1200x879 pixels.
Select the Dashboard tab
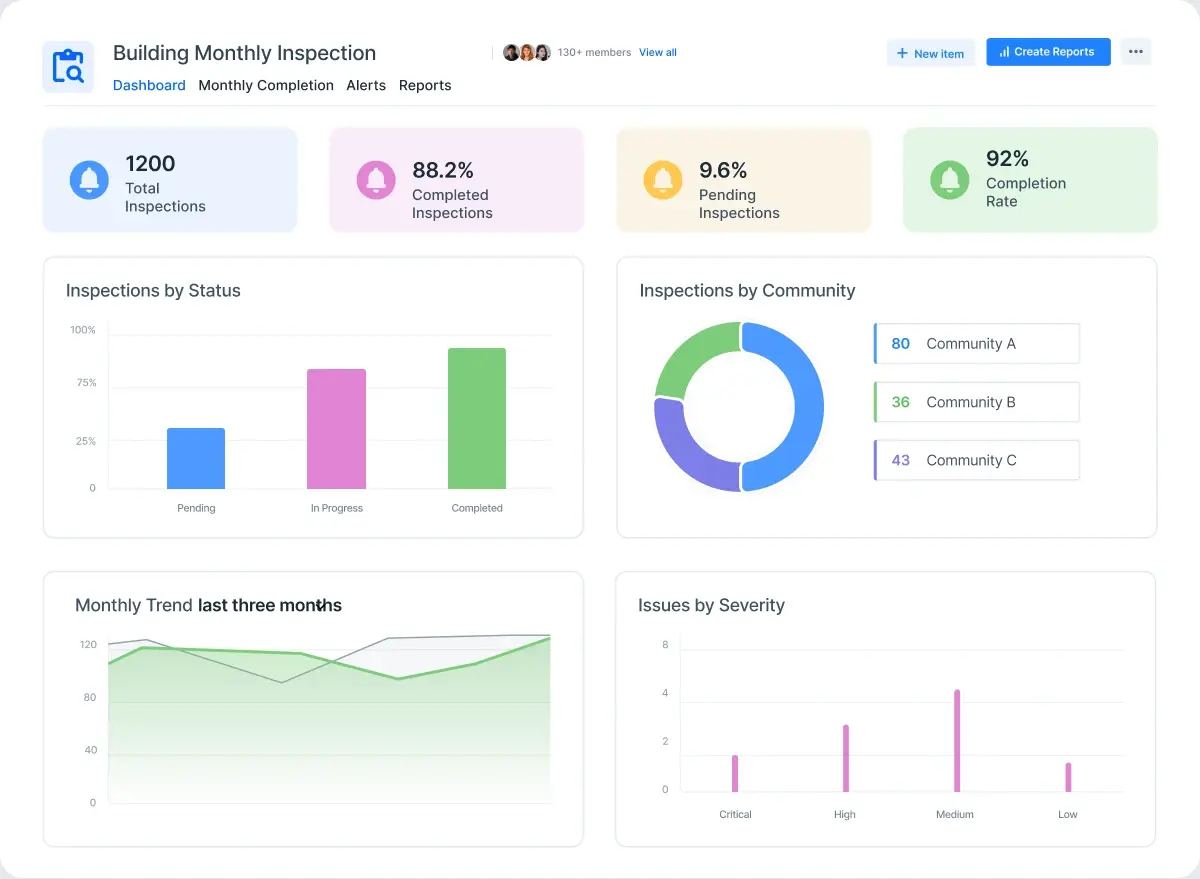coord(149,86)
